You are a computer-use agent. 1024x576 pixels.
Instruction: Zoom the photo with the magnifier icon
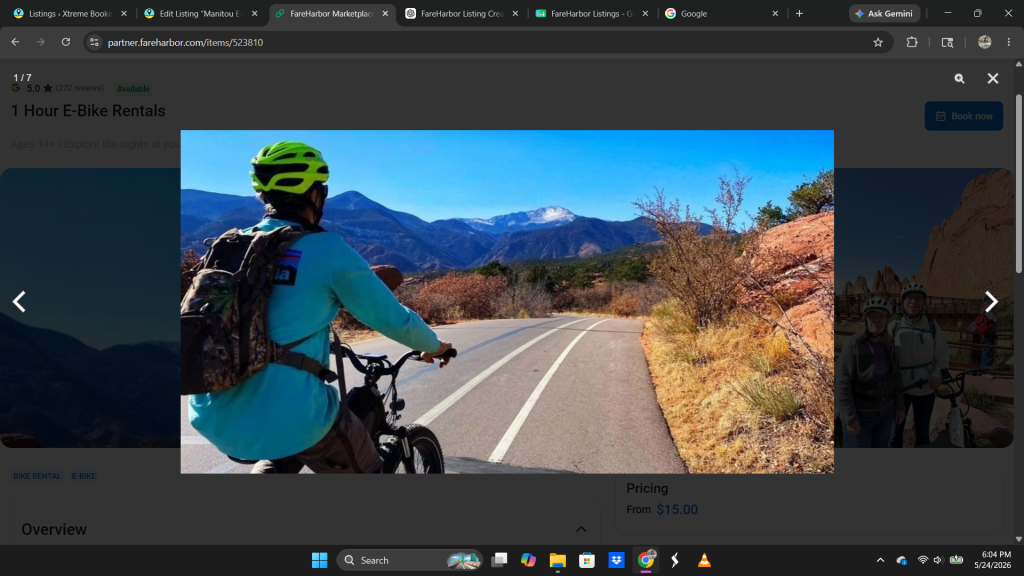[x=959, y=78]
